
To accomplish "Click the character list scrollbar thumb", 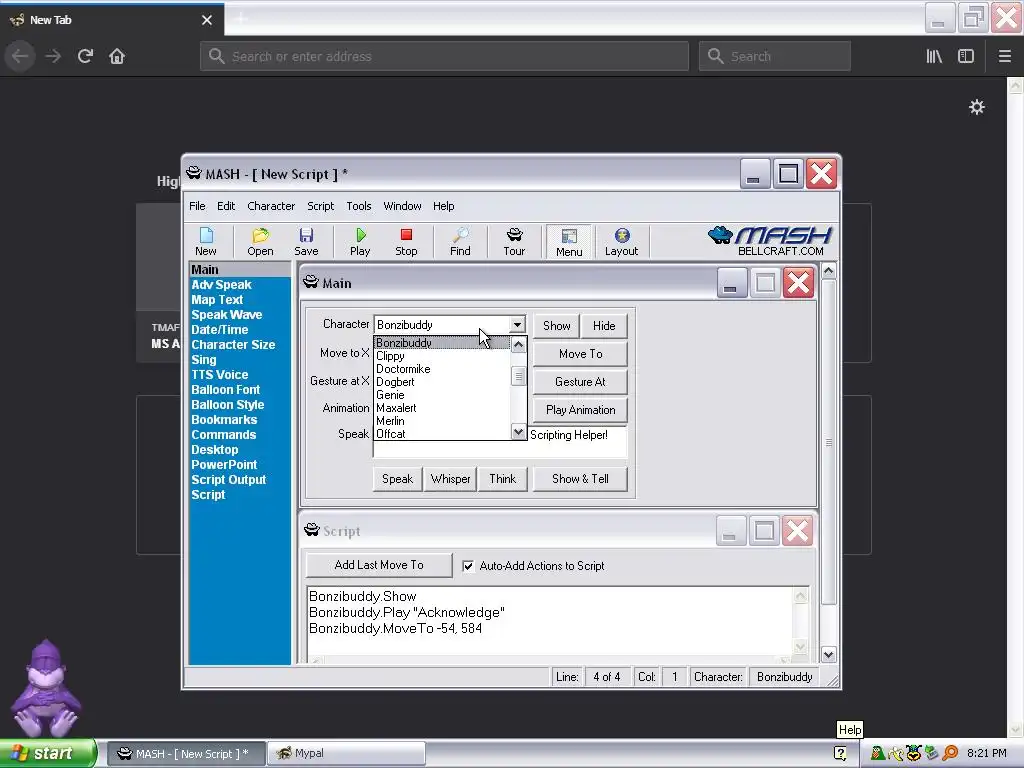I will point(519,376).
